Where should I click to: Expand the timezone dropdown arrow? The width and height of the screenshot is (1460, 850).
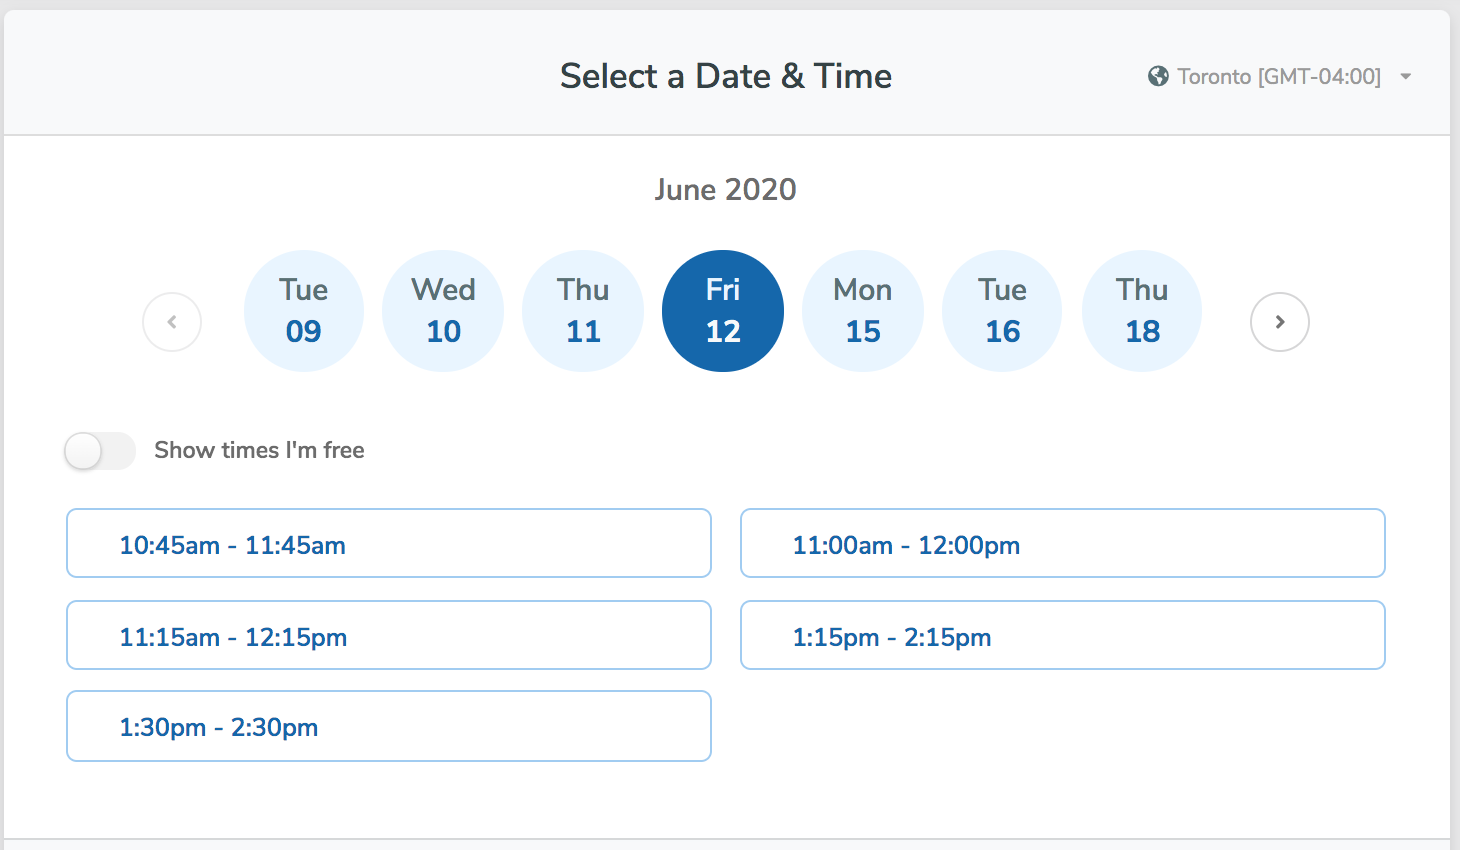[x=1405, y=76]
